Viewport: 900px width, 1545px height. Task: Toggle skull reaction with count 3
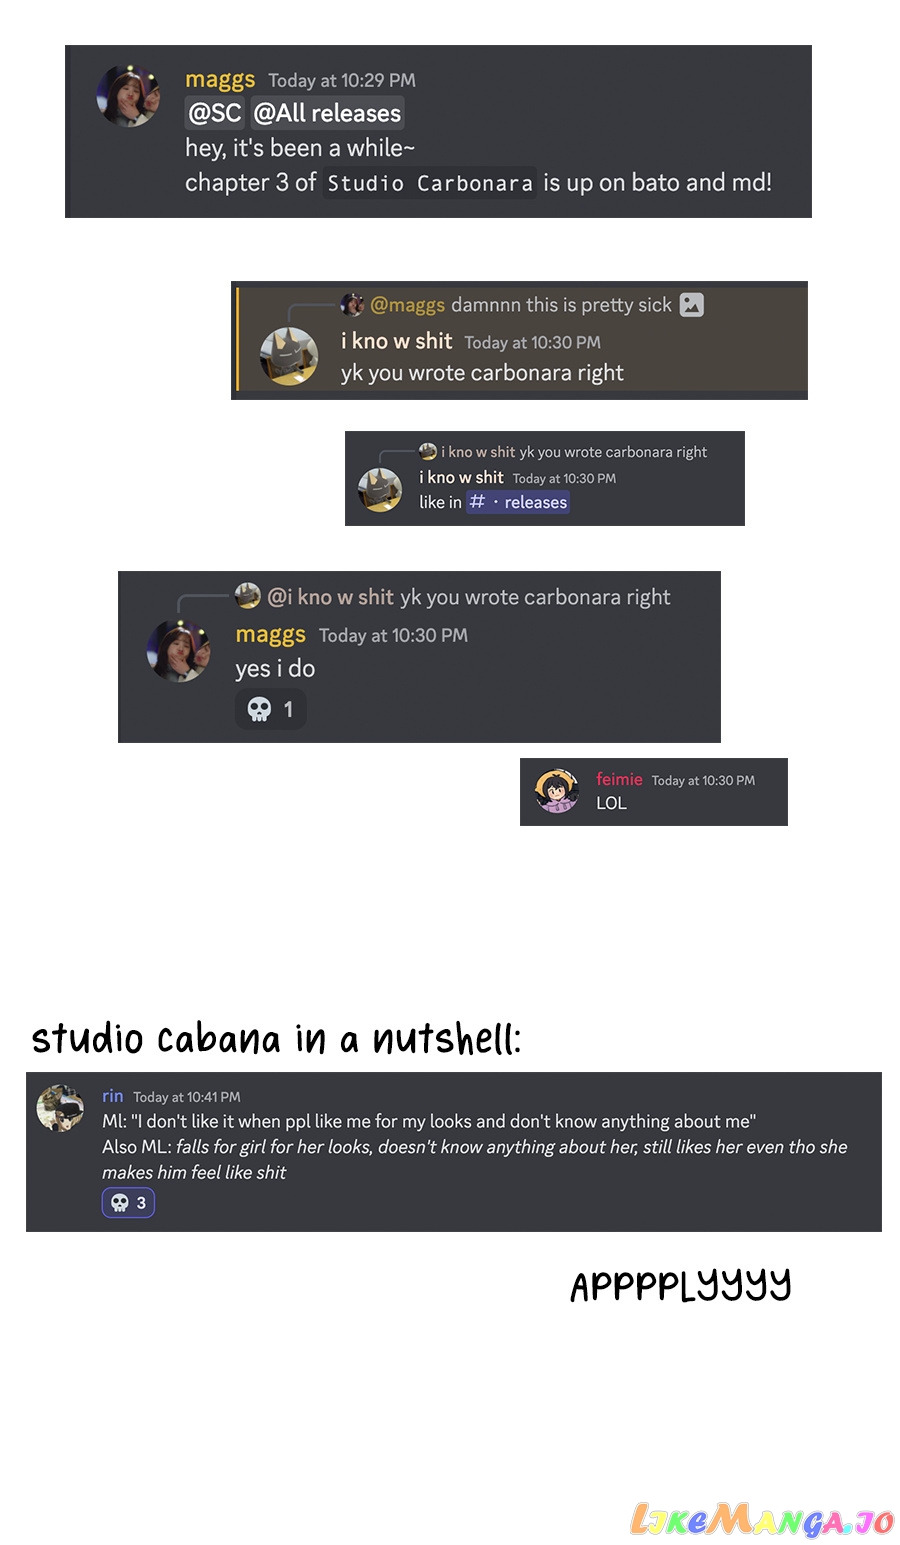tap(128, 1203)
